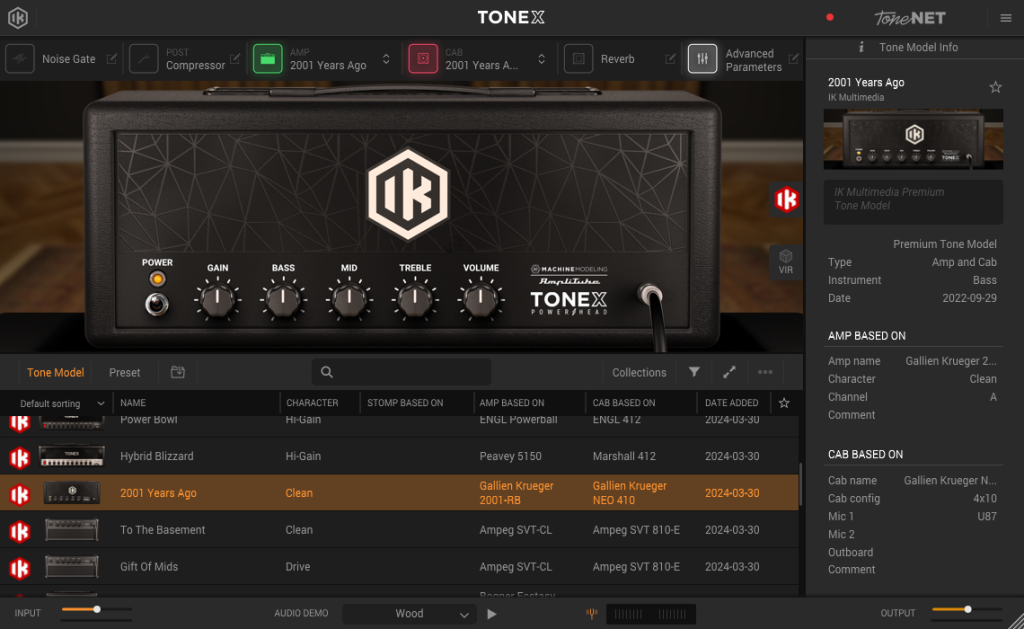Viewport: 1024px width, 629px height.
Task: Select the To The Basement row
Action: pyautogui.click(x=399, y=530)
